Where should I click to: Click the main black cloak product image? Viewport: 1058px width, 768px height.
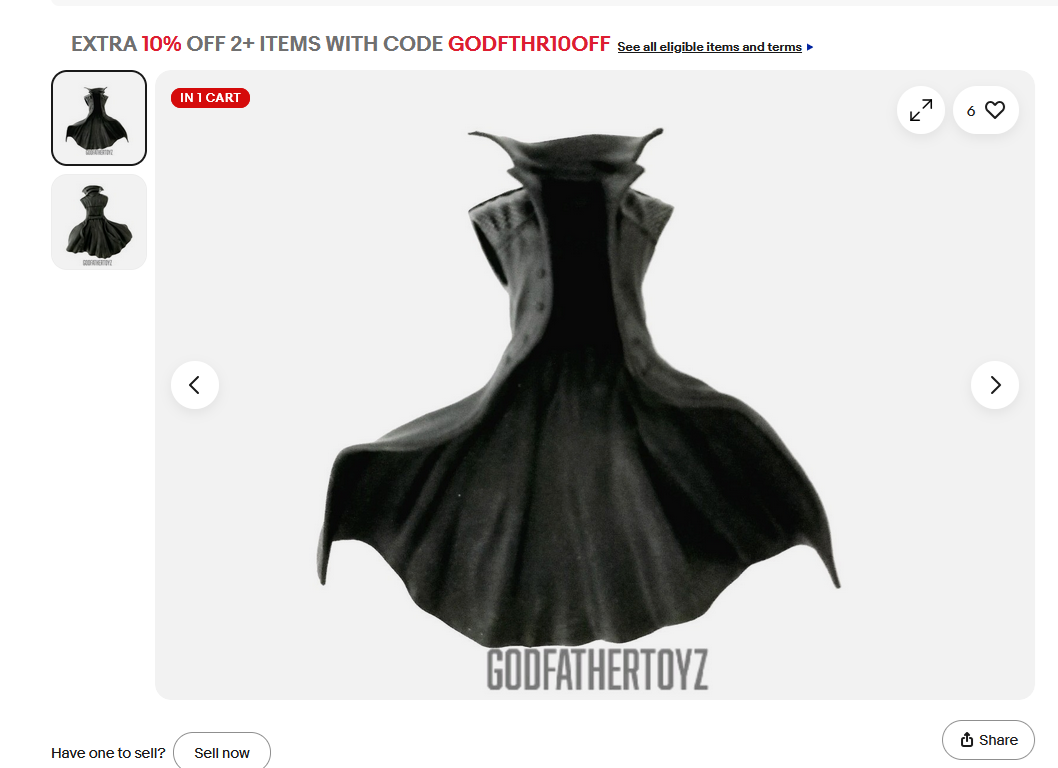(x=580, y=385)
